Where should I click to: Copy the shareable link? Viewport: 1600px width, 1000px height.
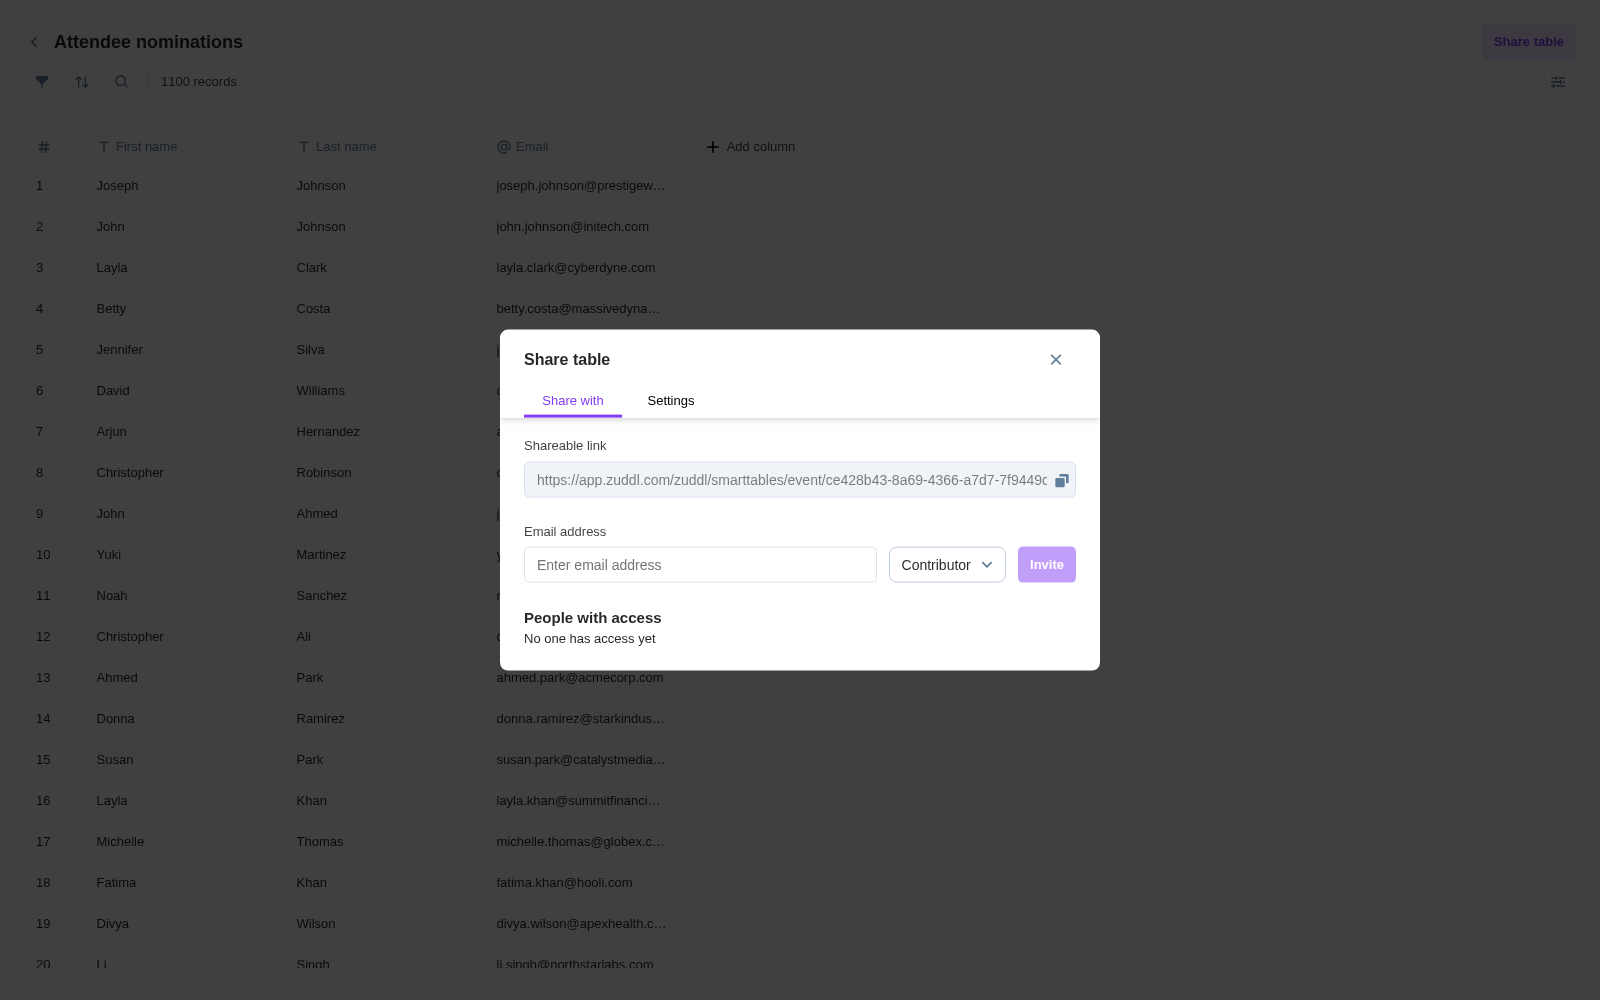[1062, 481]
